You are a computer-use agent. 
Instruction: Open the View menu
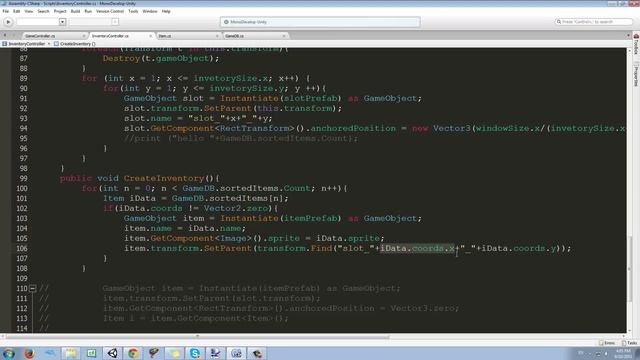[29, 11]
